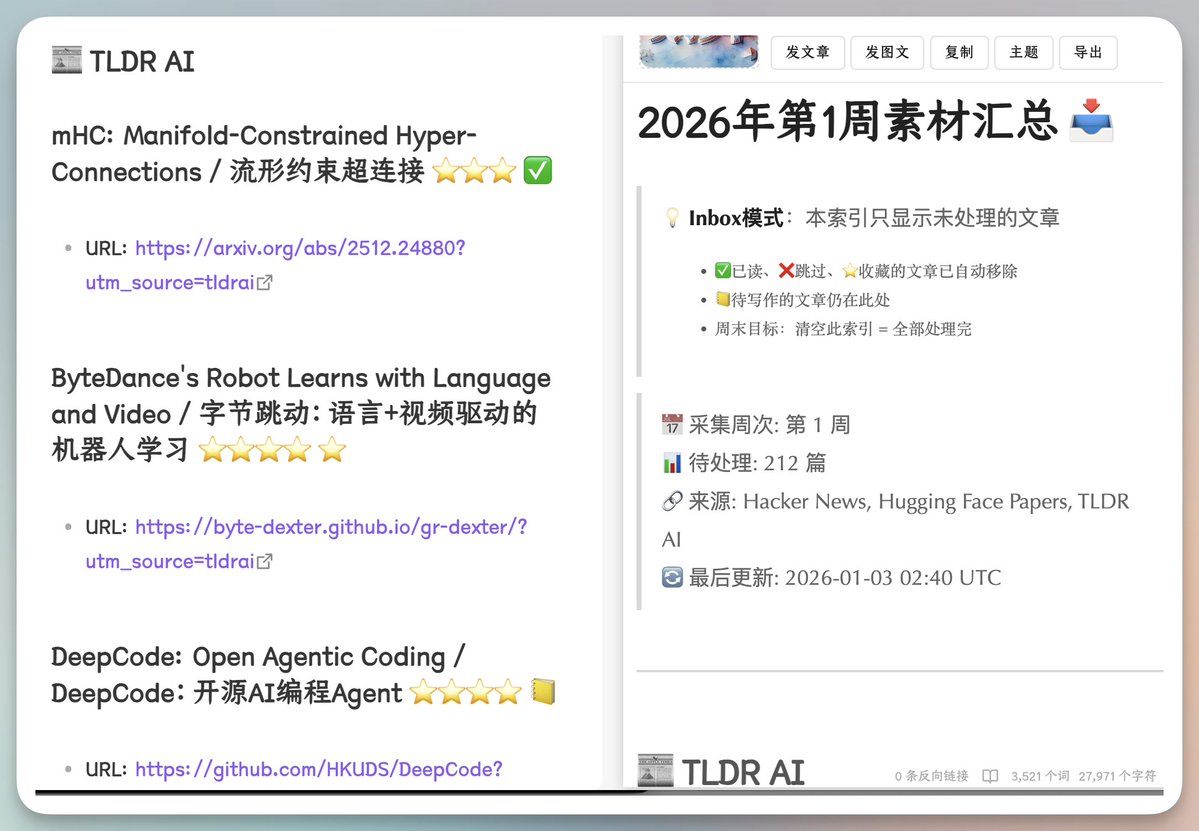Click the fifth star on the ByteDance heading
Viewport: 1199px width, 831px height.
(x=332, y=450)
